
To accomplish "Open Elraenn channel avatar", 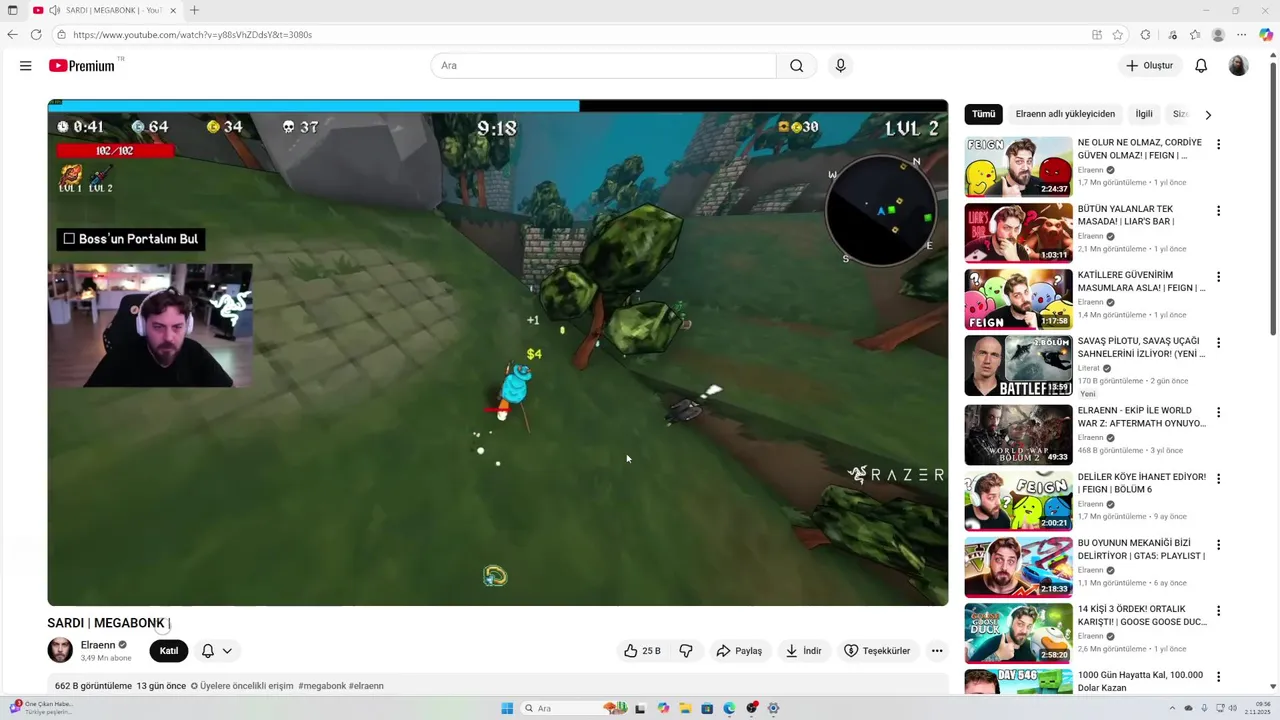I will coord(60,650).
